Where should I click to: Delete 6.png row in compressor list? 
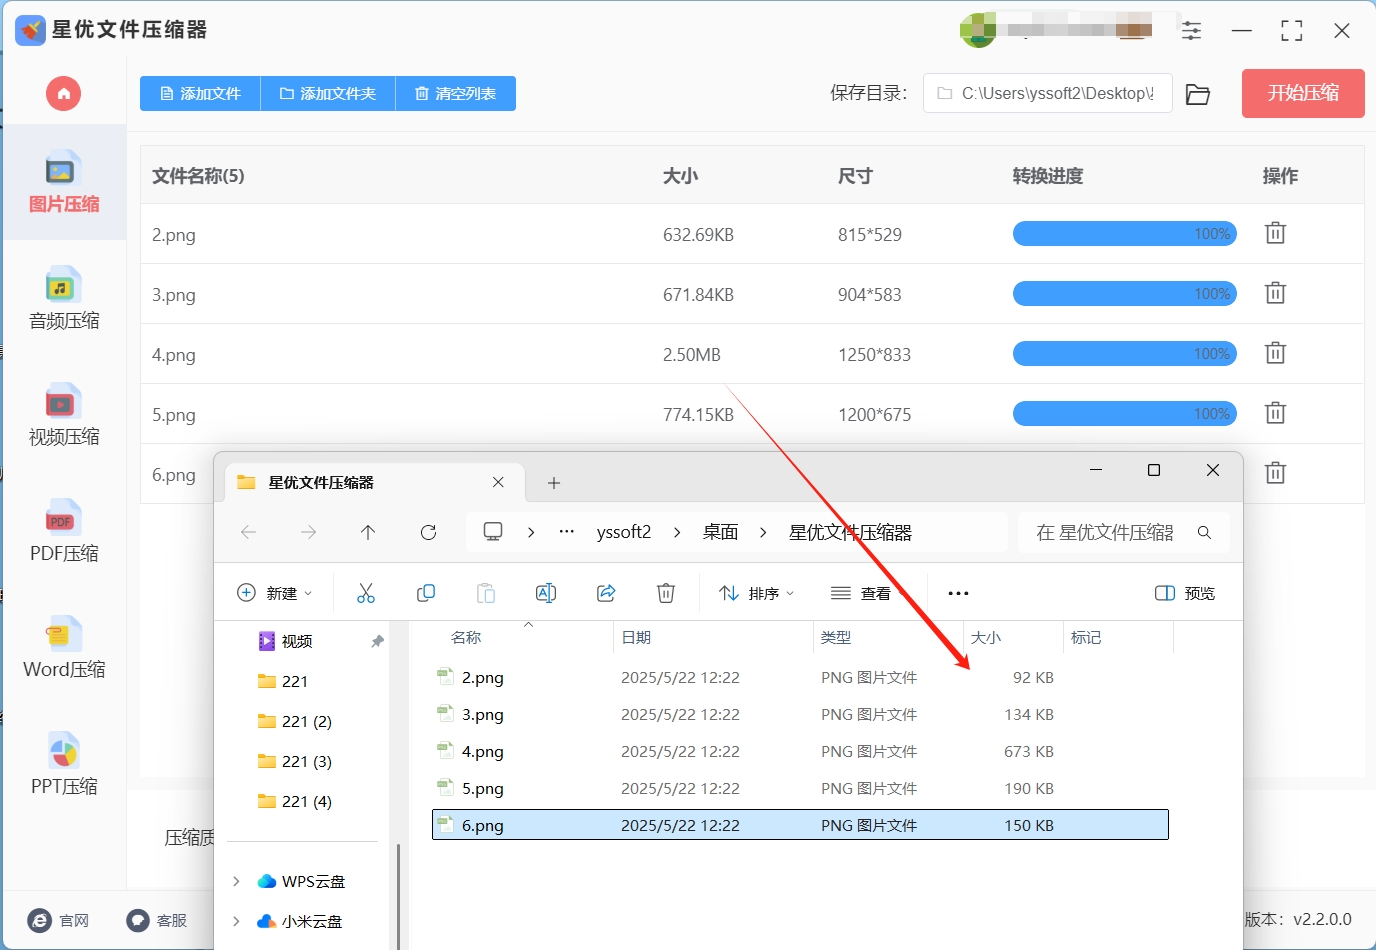pos(1275,473)
